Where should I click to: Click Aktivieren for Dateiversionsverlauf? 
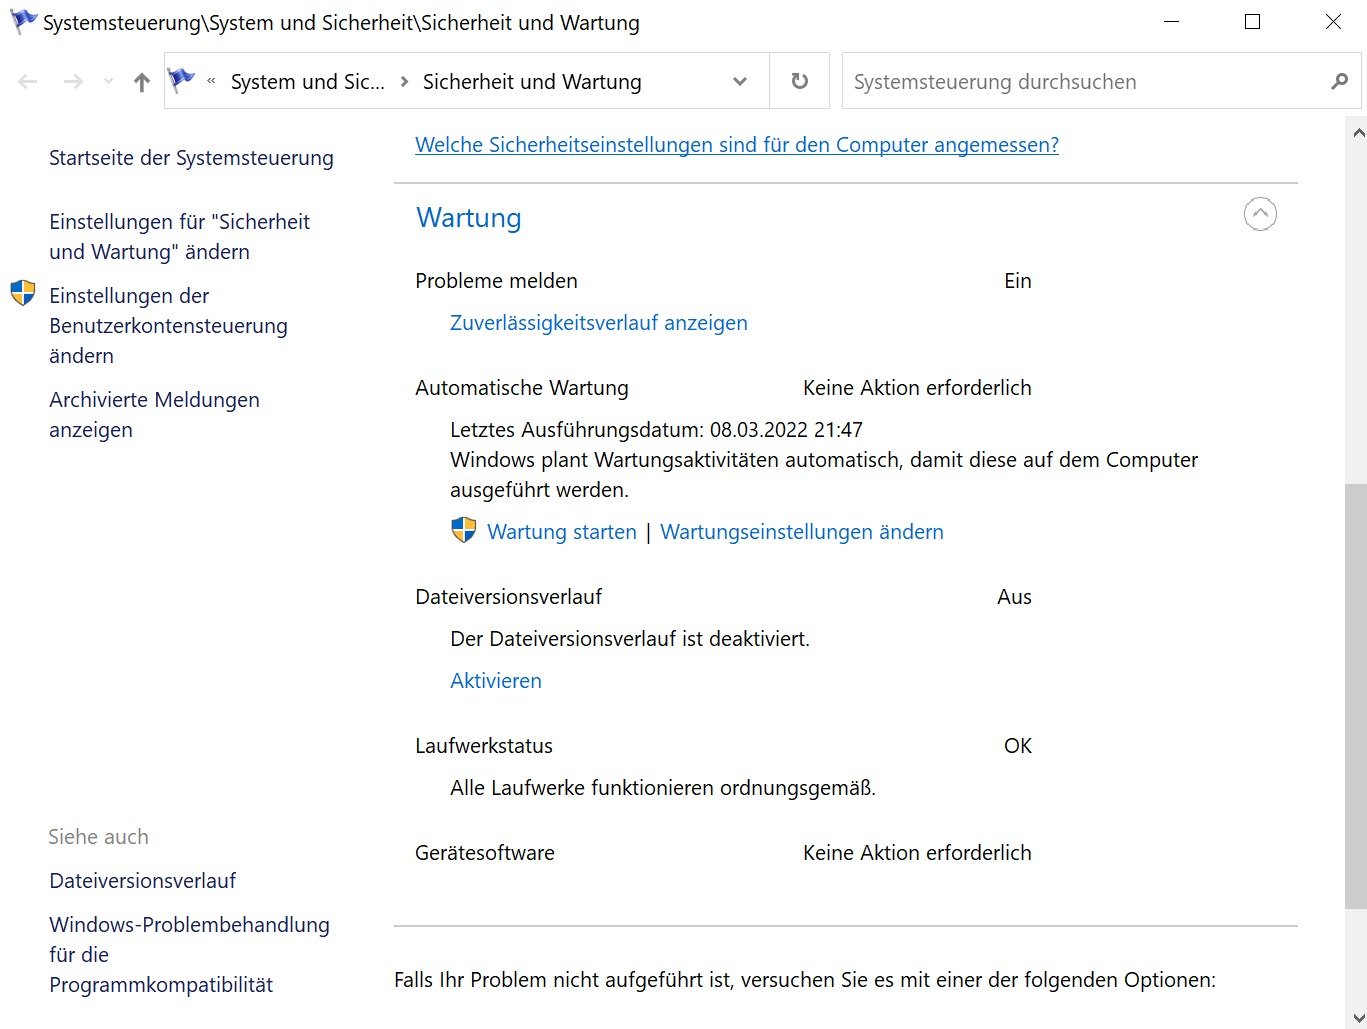point(496,681)
